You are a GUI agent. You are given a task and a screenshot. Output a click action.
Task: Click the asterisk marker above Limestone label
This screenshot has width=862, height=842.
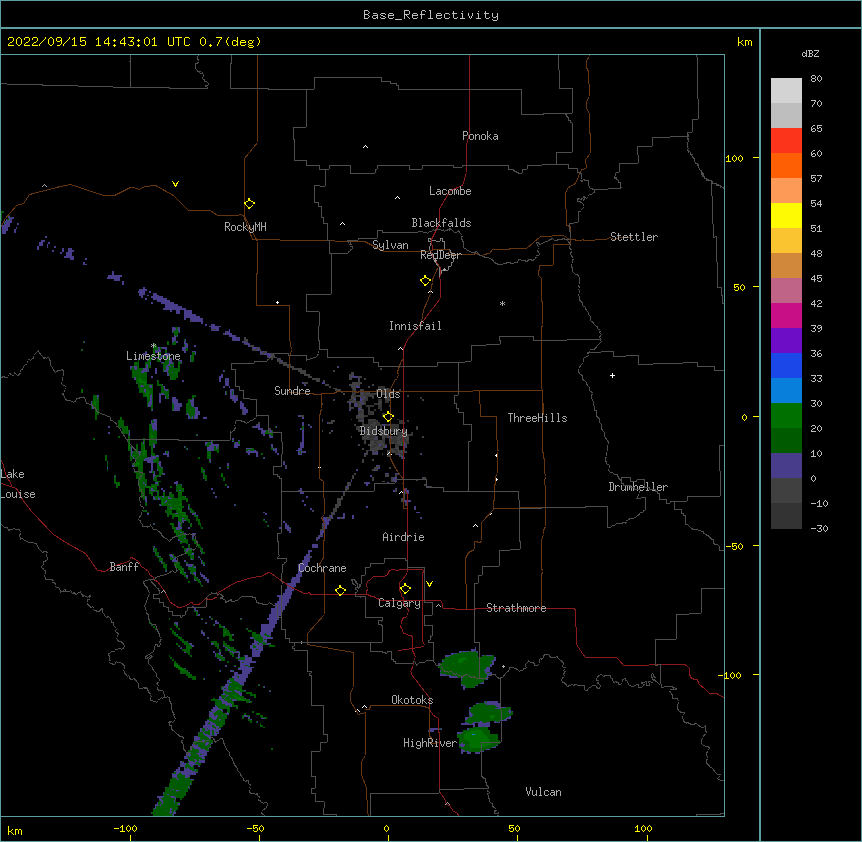point(154,346)
